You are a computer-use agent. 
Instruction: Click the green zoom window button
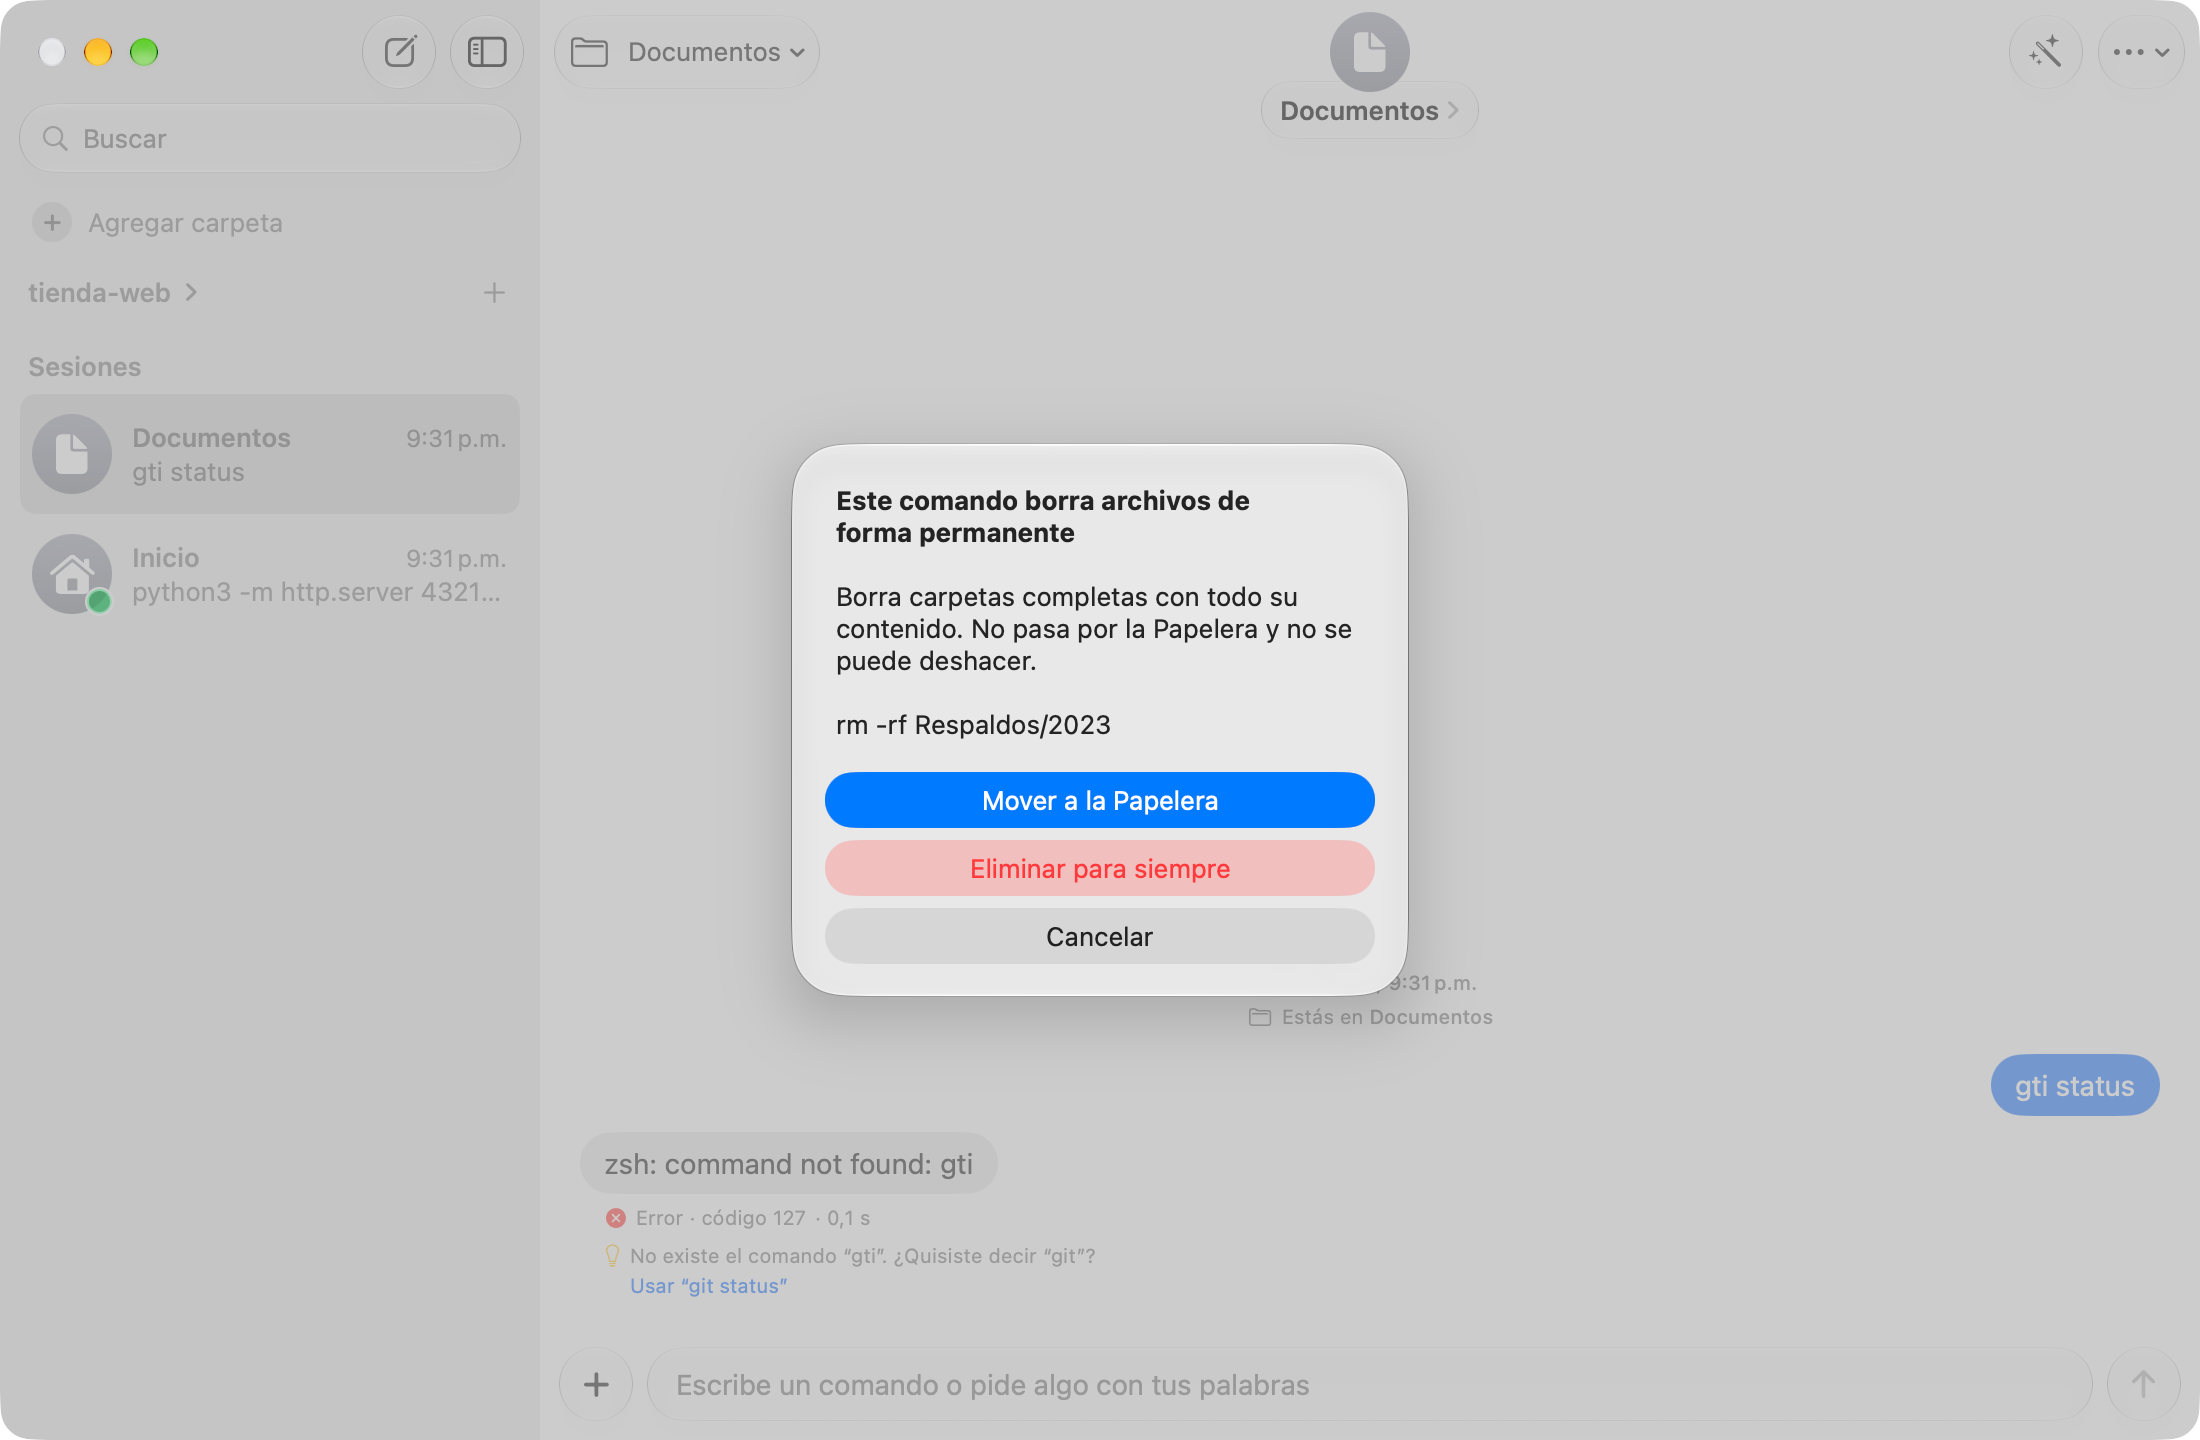[144, 52]
